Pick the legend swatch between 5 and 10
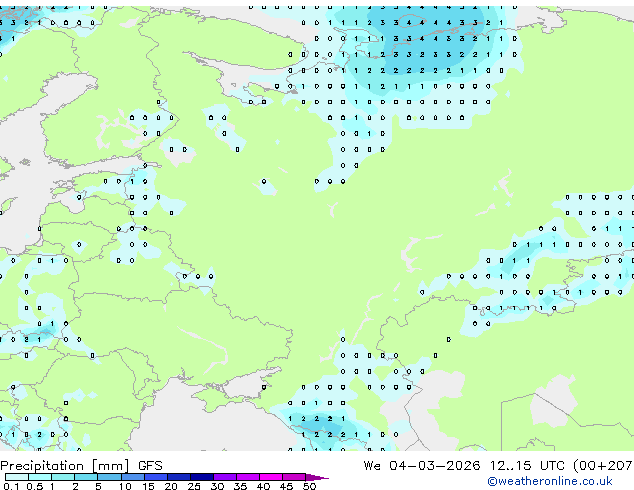The image size is (634, 490). [x=109, y=477]
